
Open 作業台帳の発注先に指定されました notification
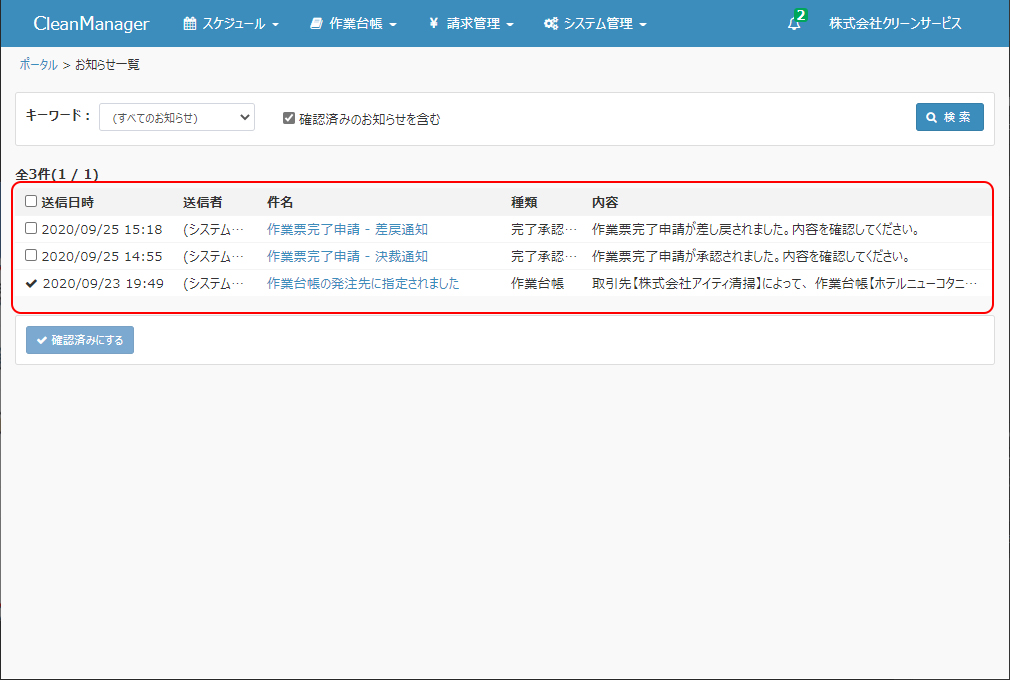point(363,284)
